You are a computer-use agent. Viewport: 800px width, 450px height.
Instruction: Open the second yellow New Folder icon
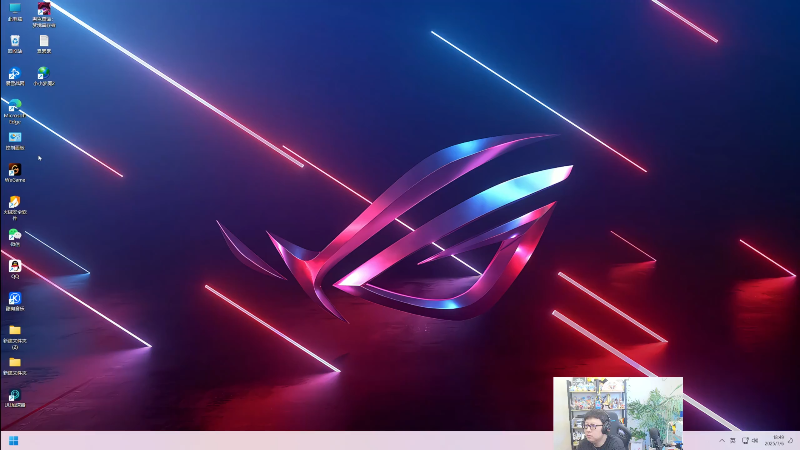click(15, 366)
